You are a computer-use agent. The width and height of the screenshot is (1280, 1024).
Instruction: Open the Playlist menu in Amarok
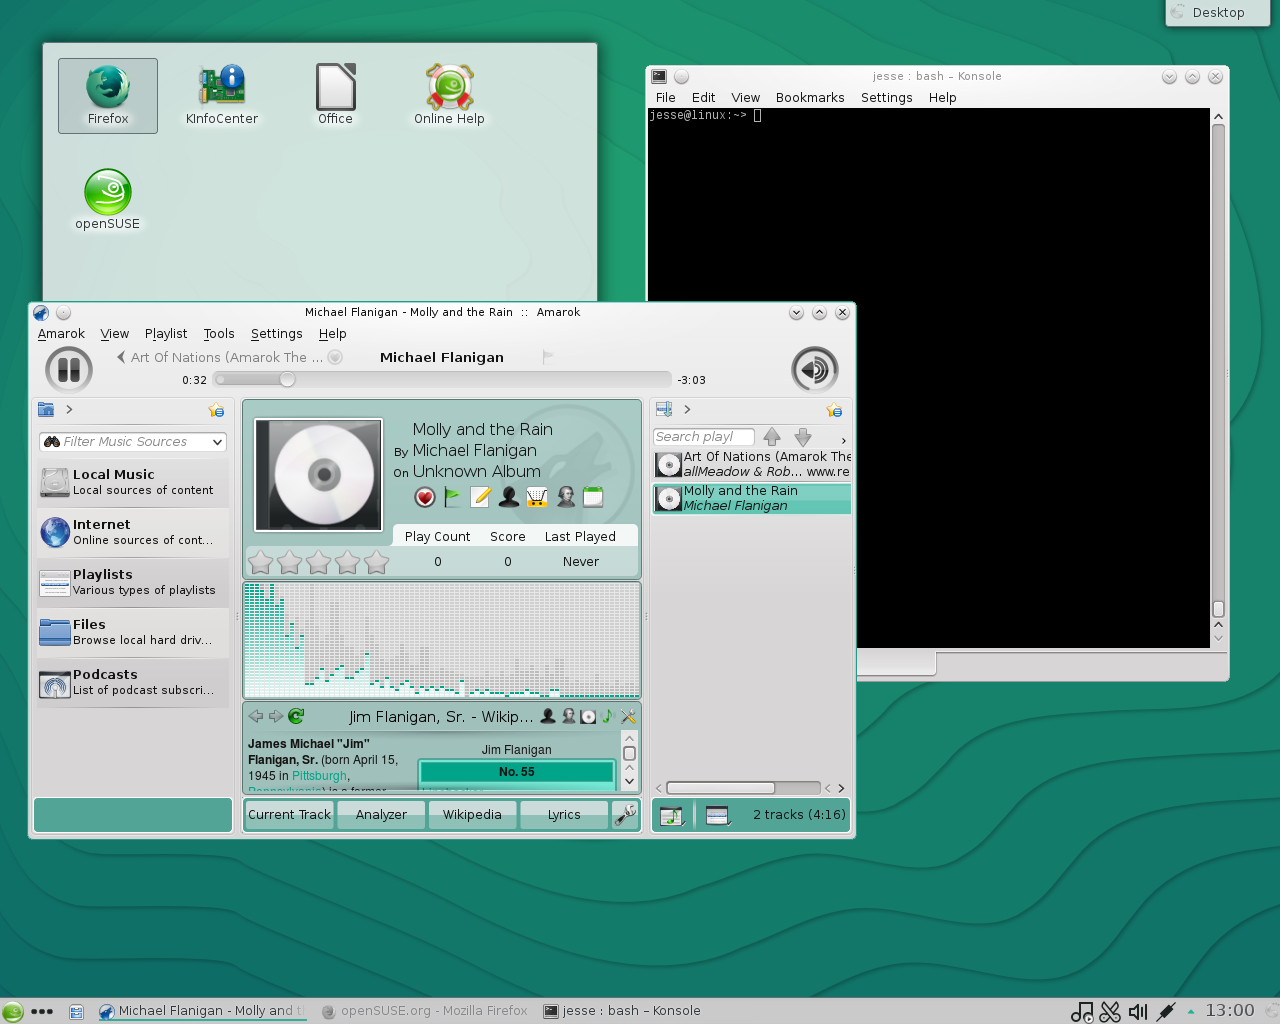coord(166,334)
